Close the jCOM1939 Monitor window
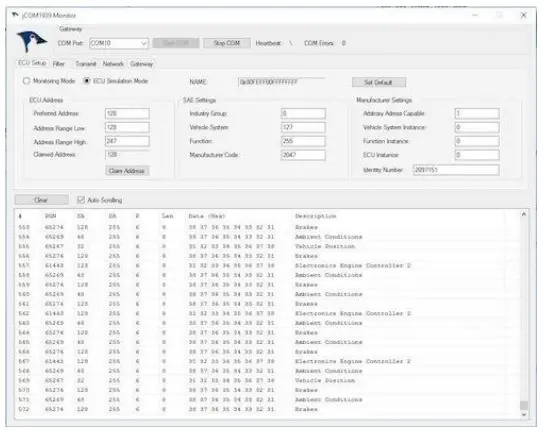 [523, 15]
